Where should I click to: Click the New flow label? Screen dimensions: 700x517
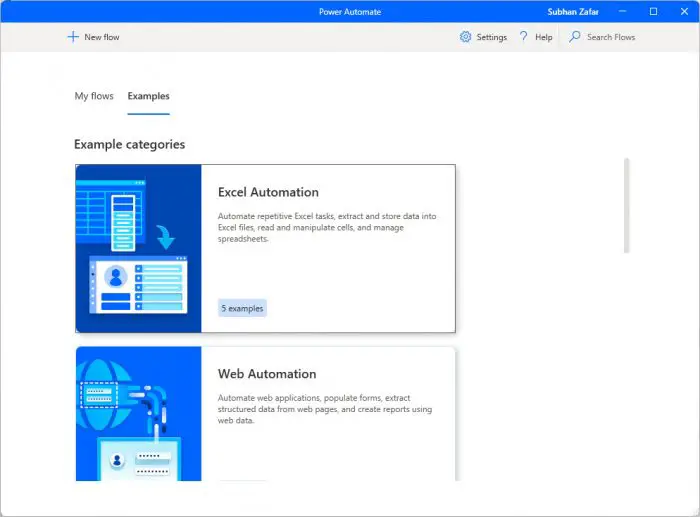(x=102, y=37)
